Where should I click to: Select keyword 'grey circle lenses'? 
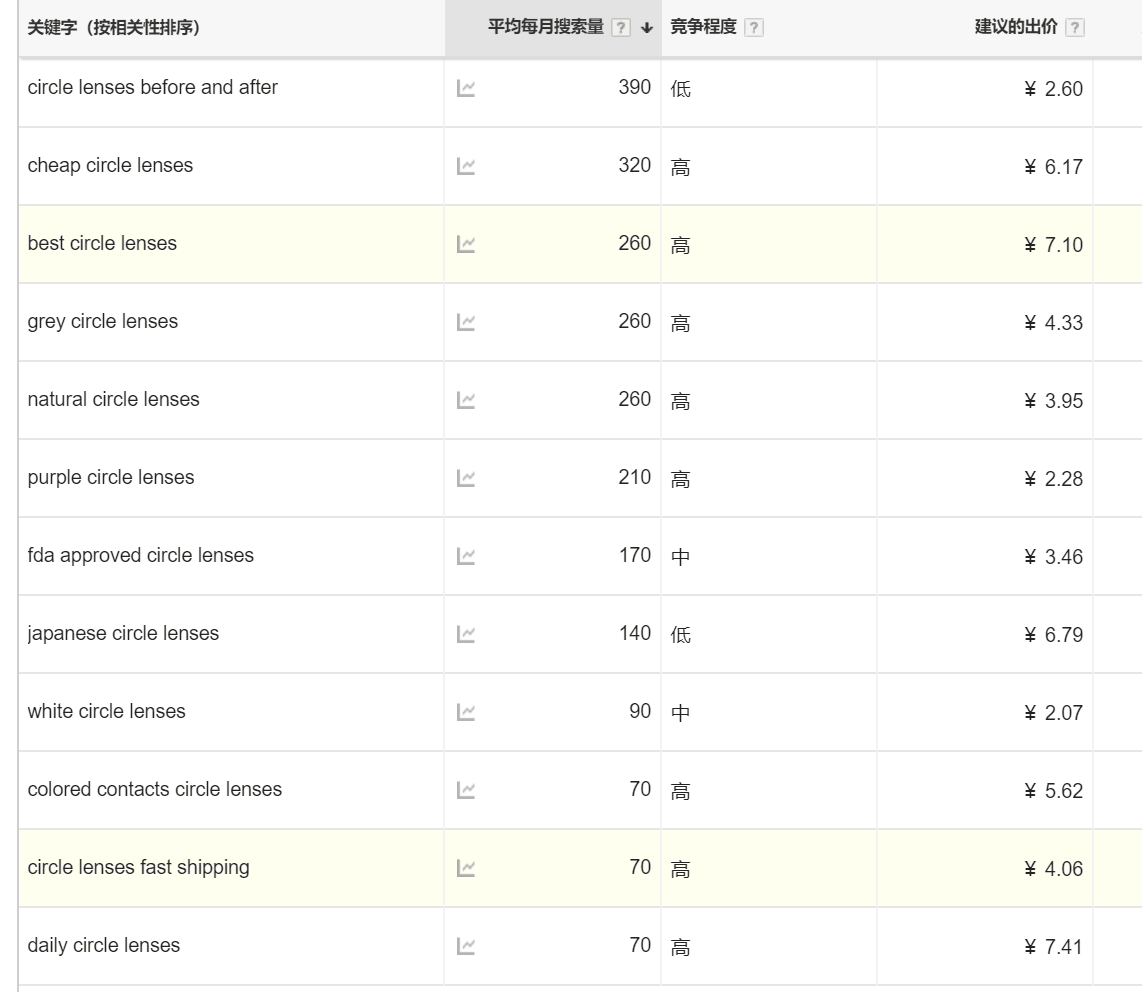coord(103,321)
